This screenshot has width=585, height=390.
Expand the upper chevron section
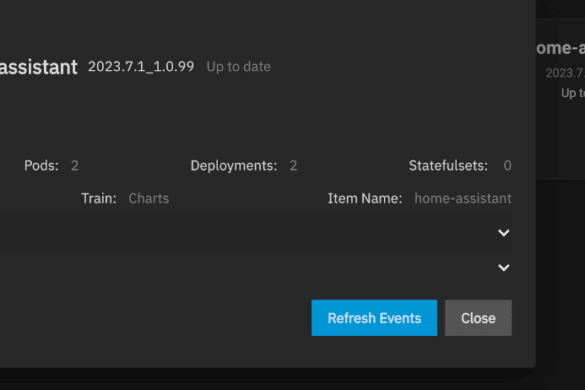pyautogui.click(x=504, y=233)
